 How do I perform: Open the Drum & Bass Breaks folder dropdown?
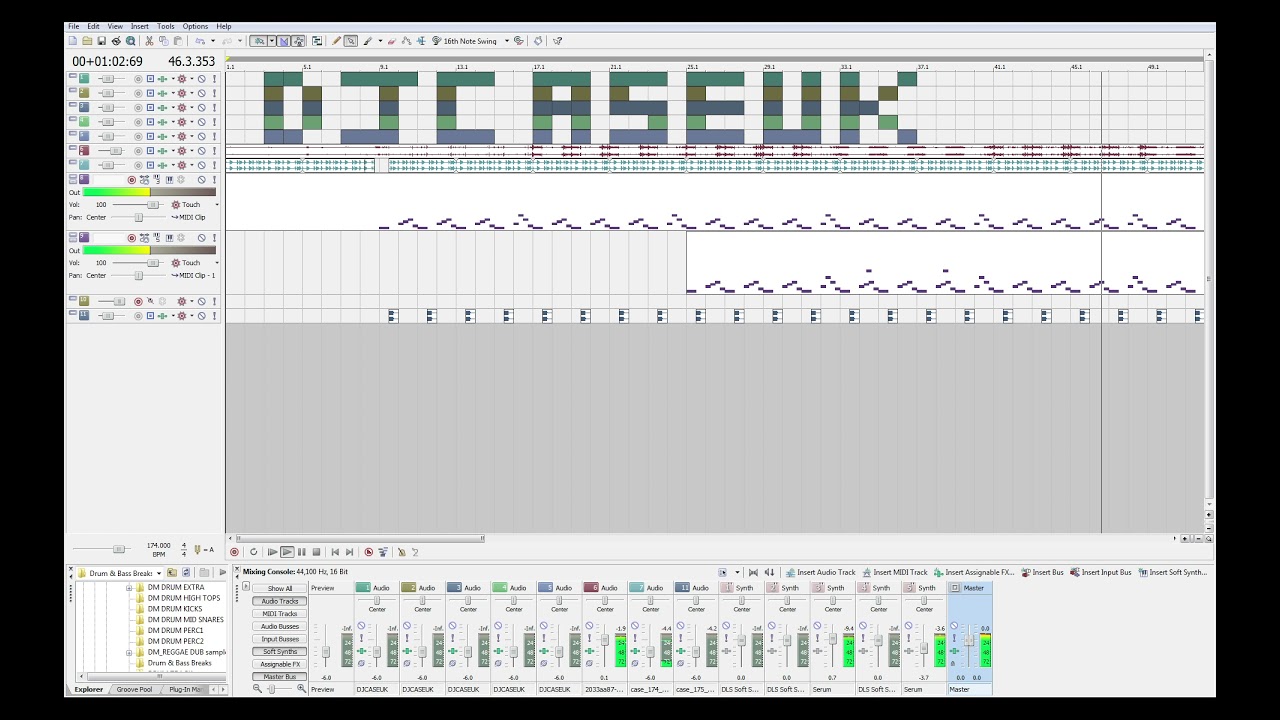158,573
